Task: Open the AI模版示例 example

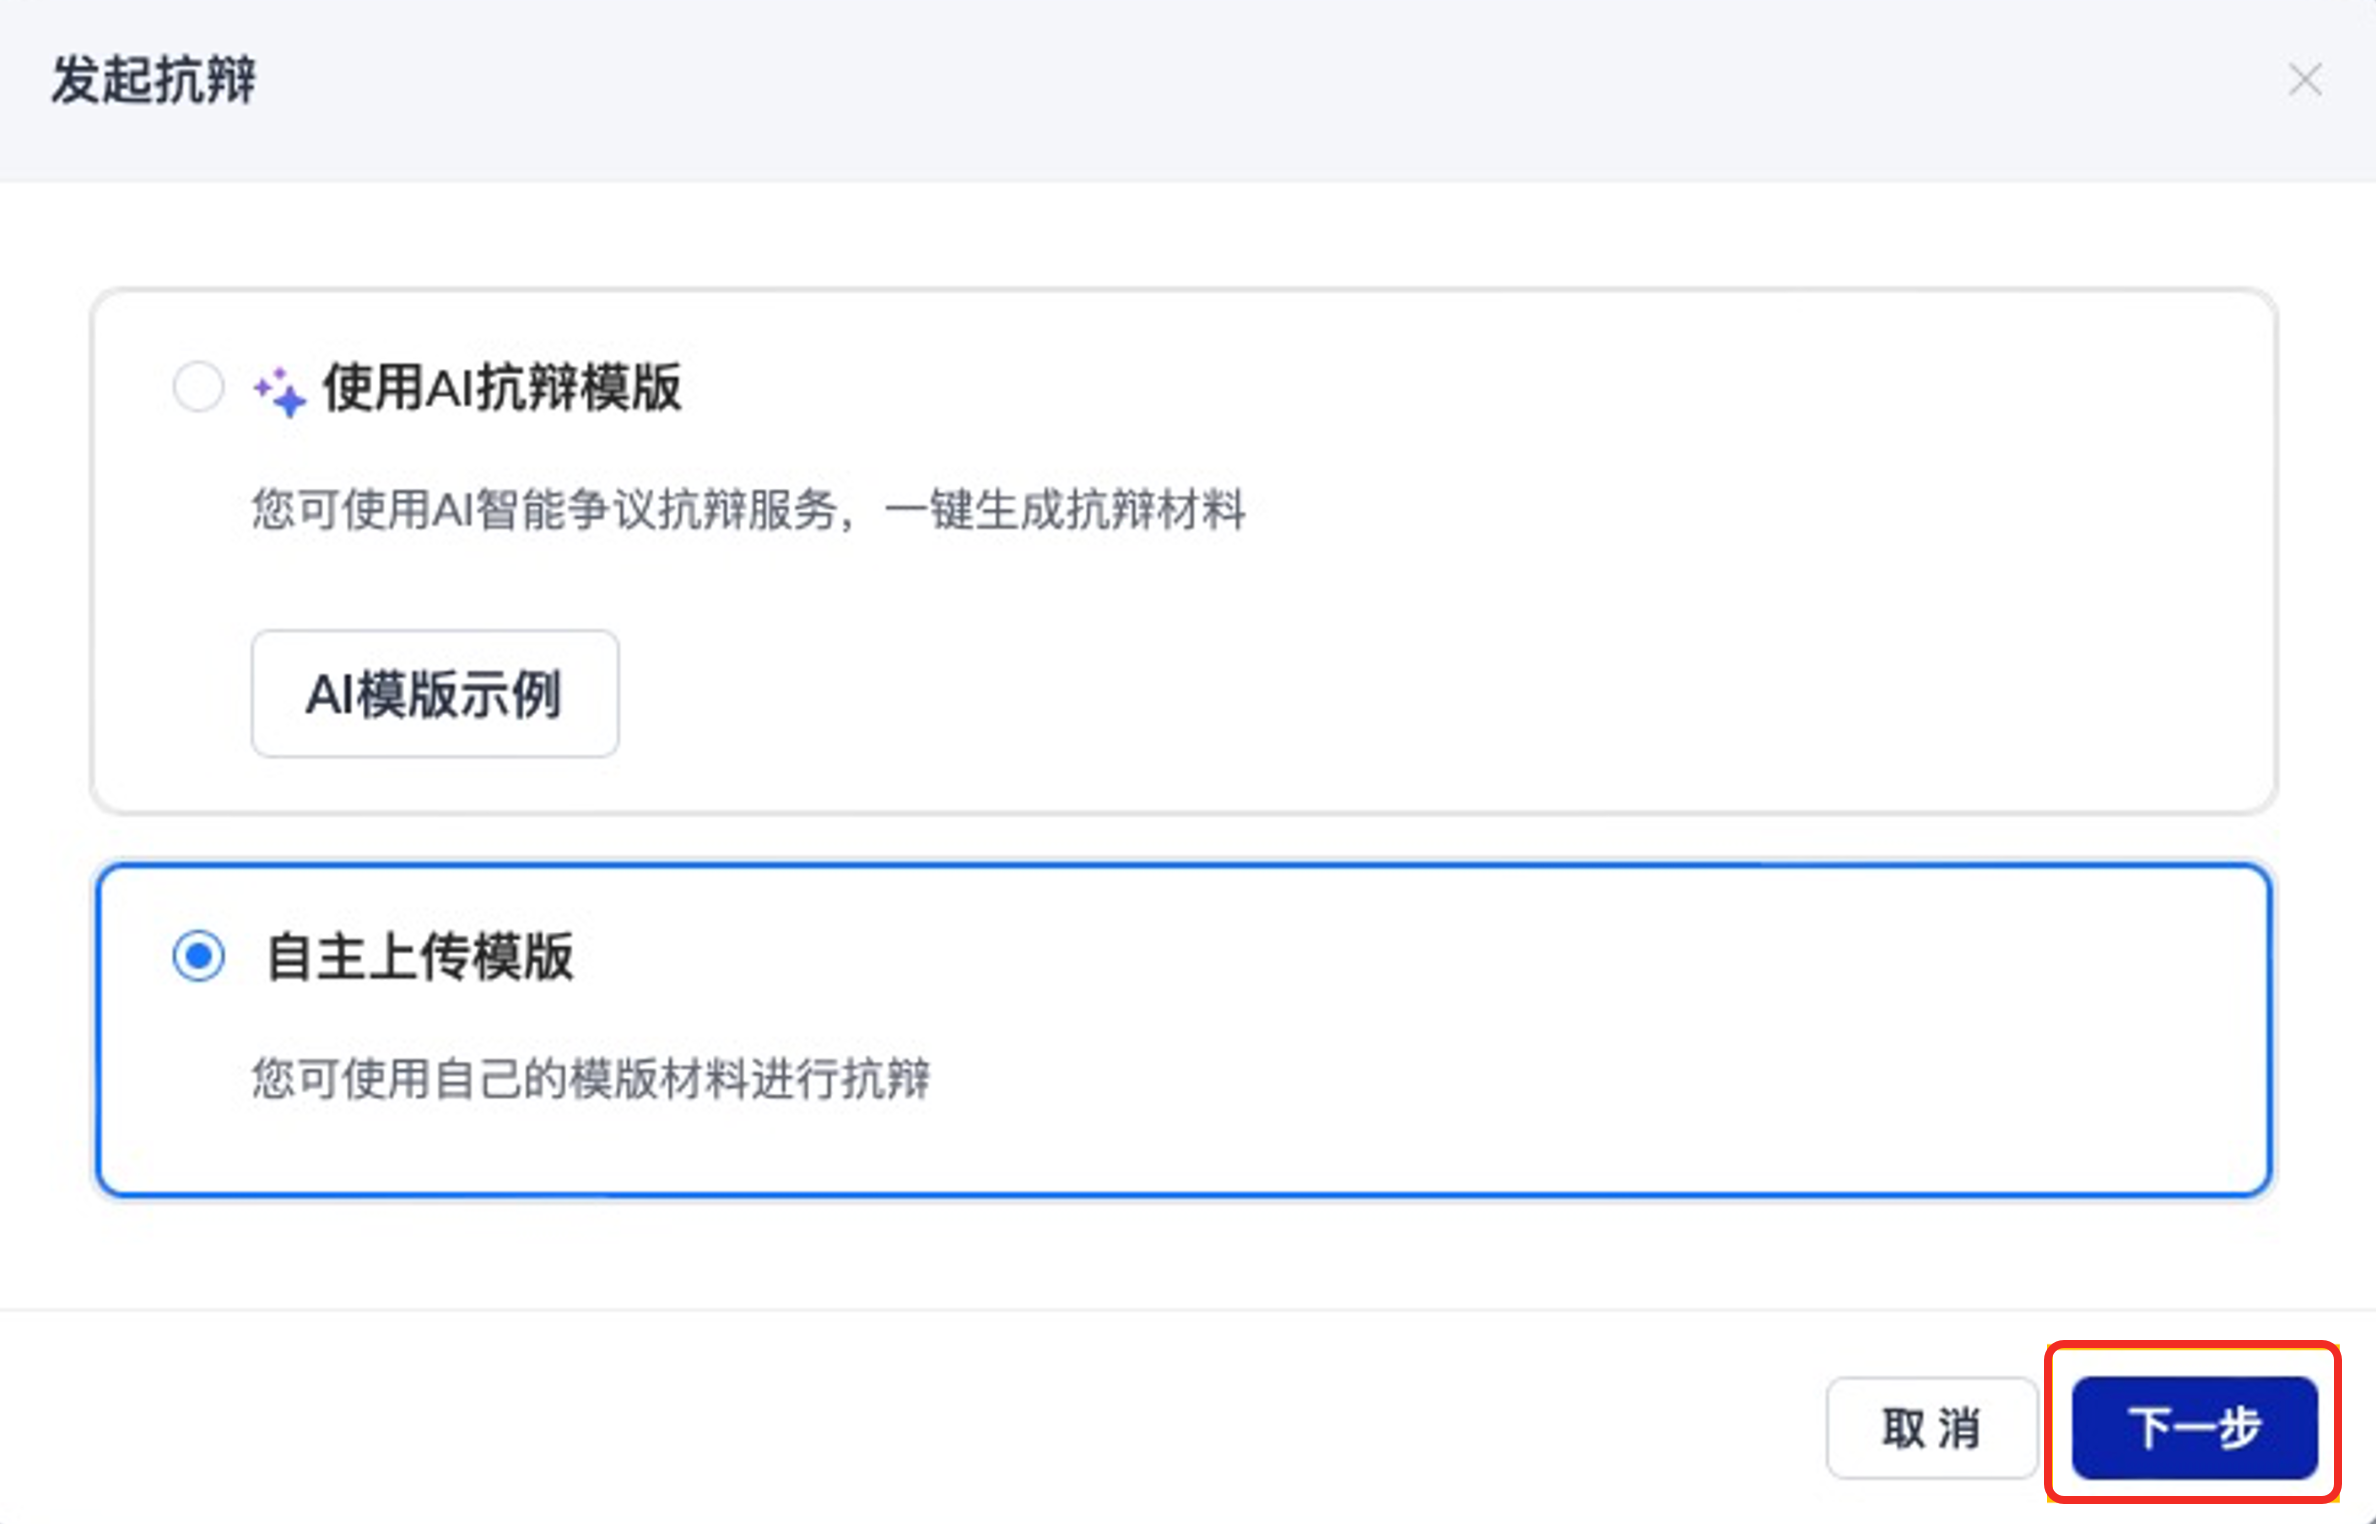Action: tap(435, 693)
